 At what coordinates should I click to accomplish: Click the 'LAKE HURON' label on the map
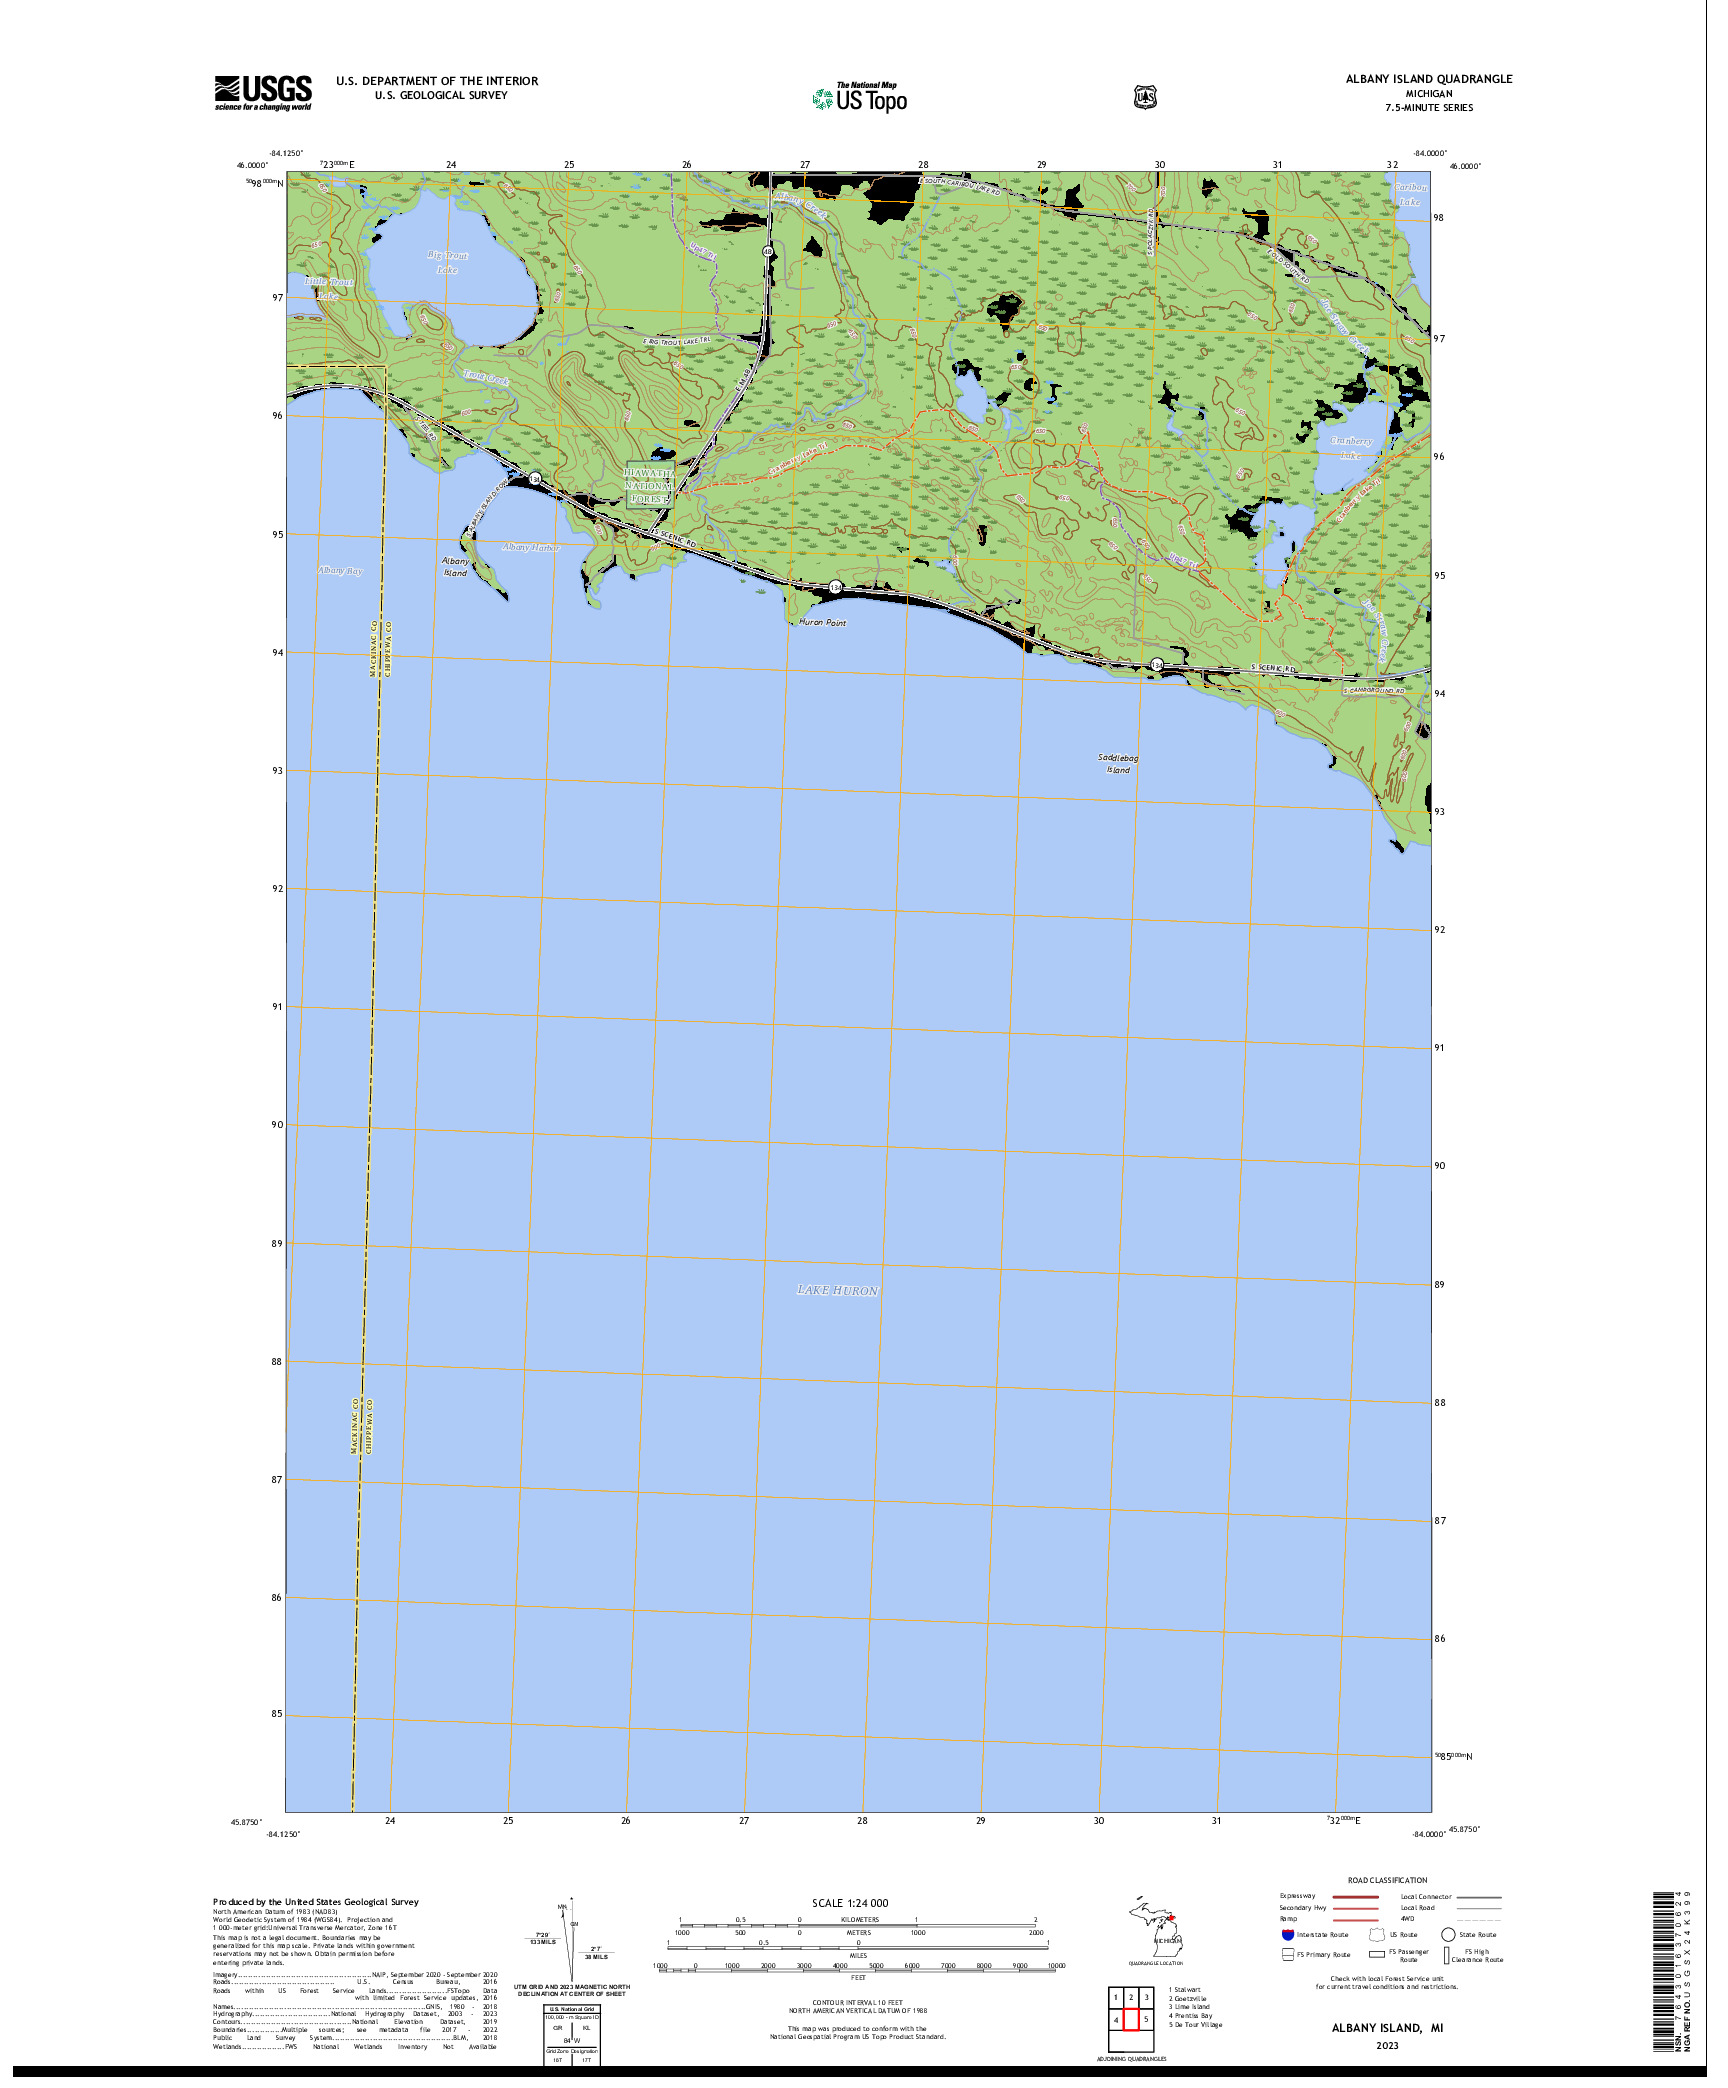pos(838,1291)
